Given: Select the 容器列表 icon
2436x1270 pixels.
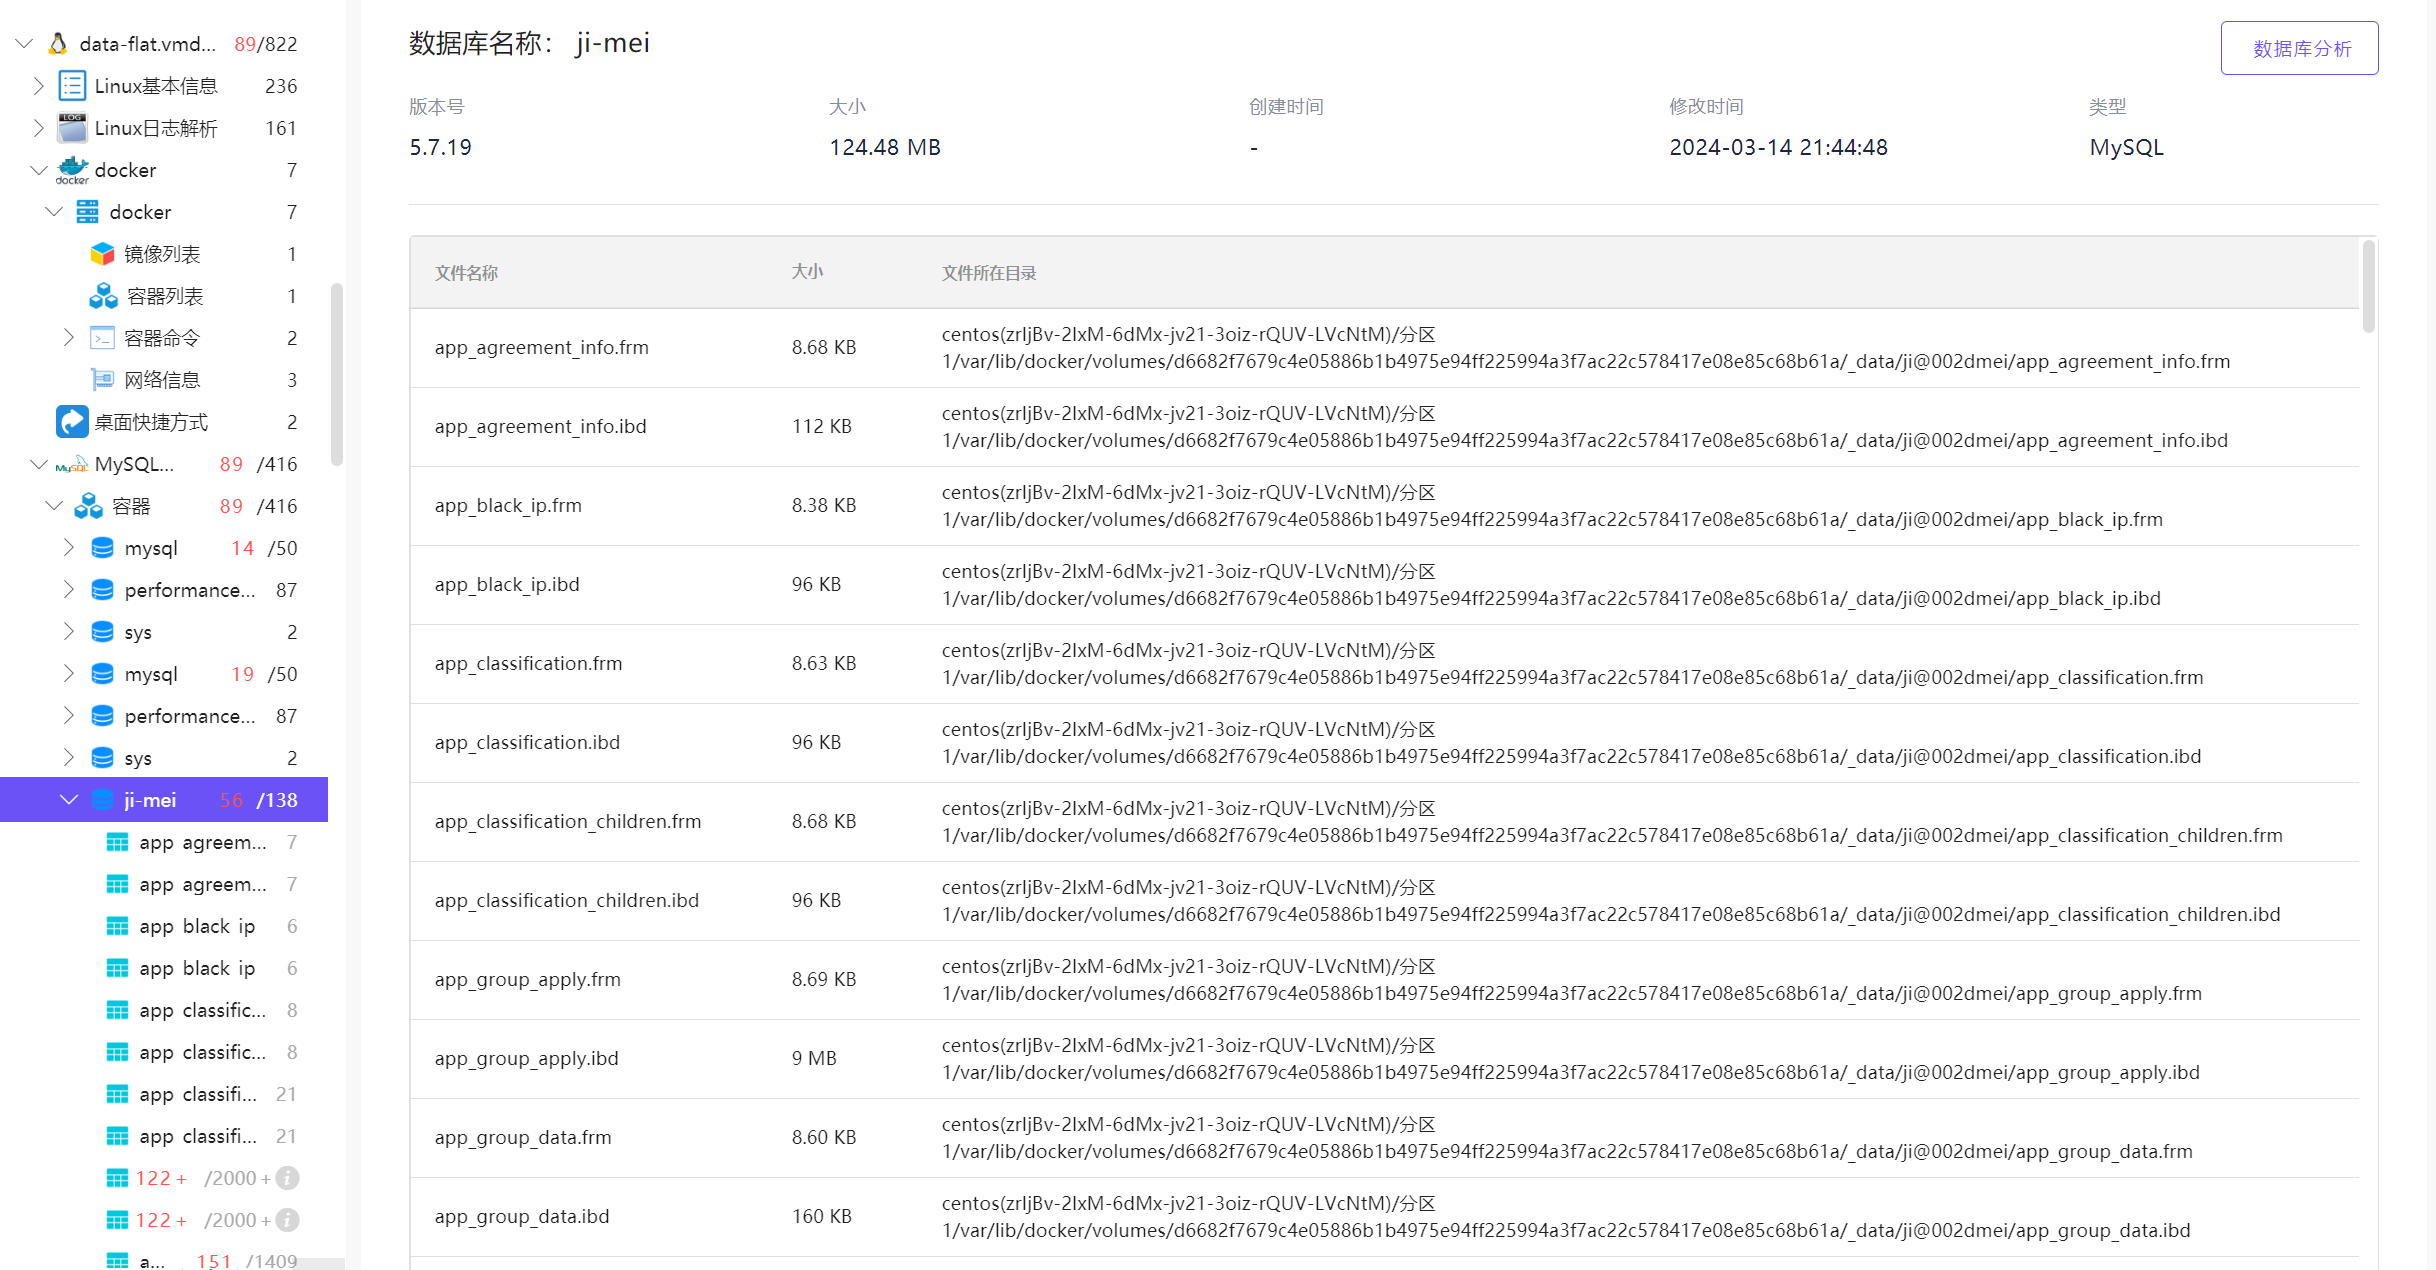Looking at the screenshot, I should [x=103, y=296].
